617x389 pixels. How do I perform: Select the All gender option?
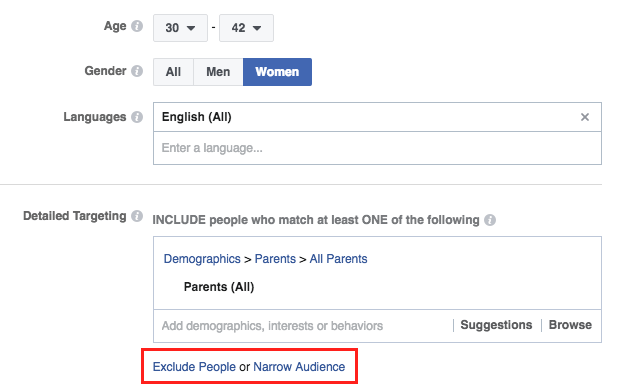[x=174, y=72]
